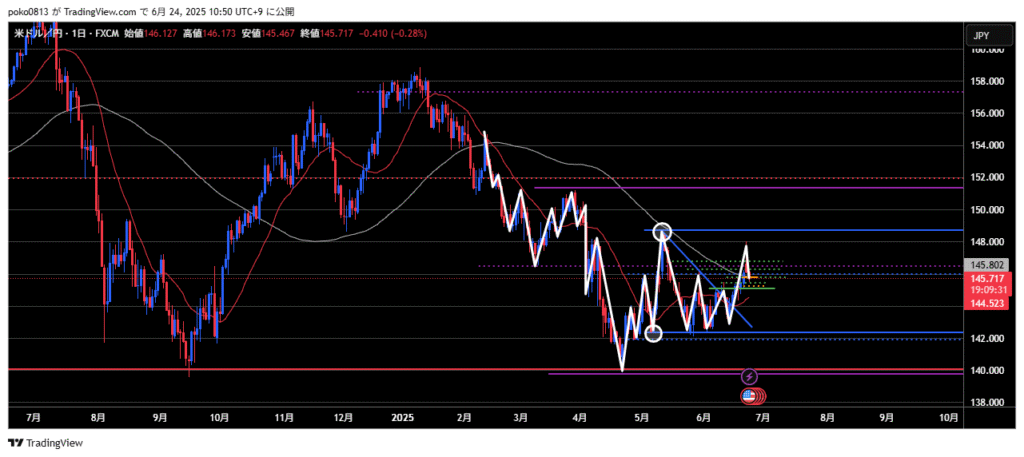
Task: Select the purple horizontal line near 151.4
Action: (x=800, y=187)
